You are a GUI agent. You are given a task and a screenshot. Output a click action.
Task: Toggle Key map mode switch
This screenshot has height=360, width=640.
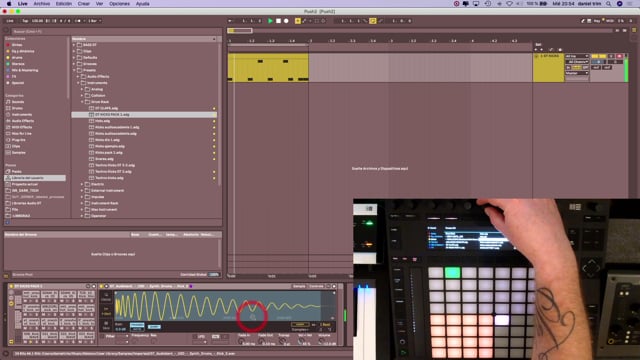597,21
